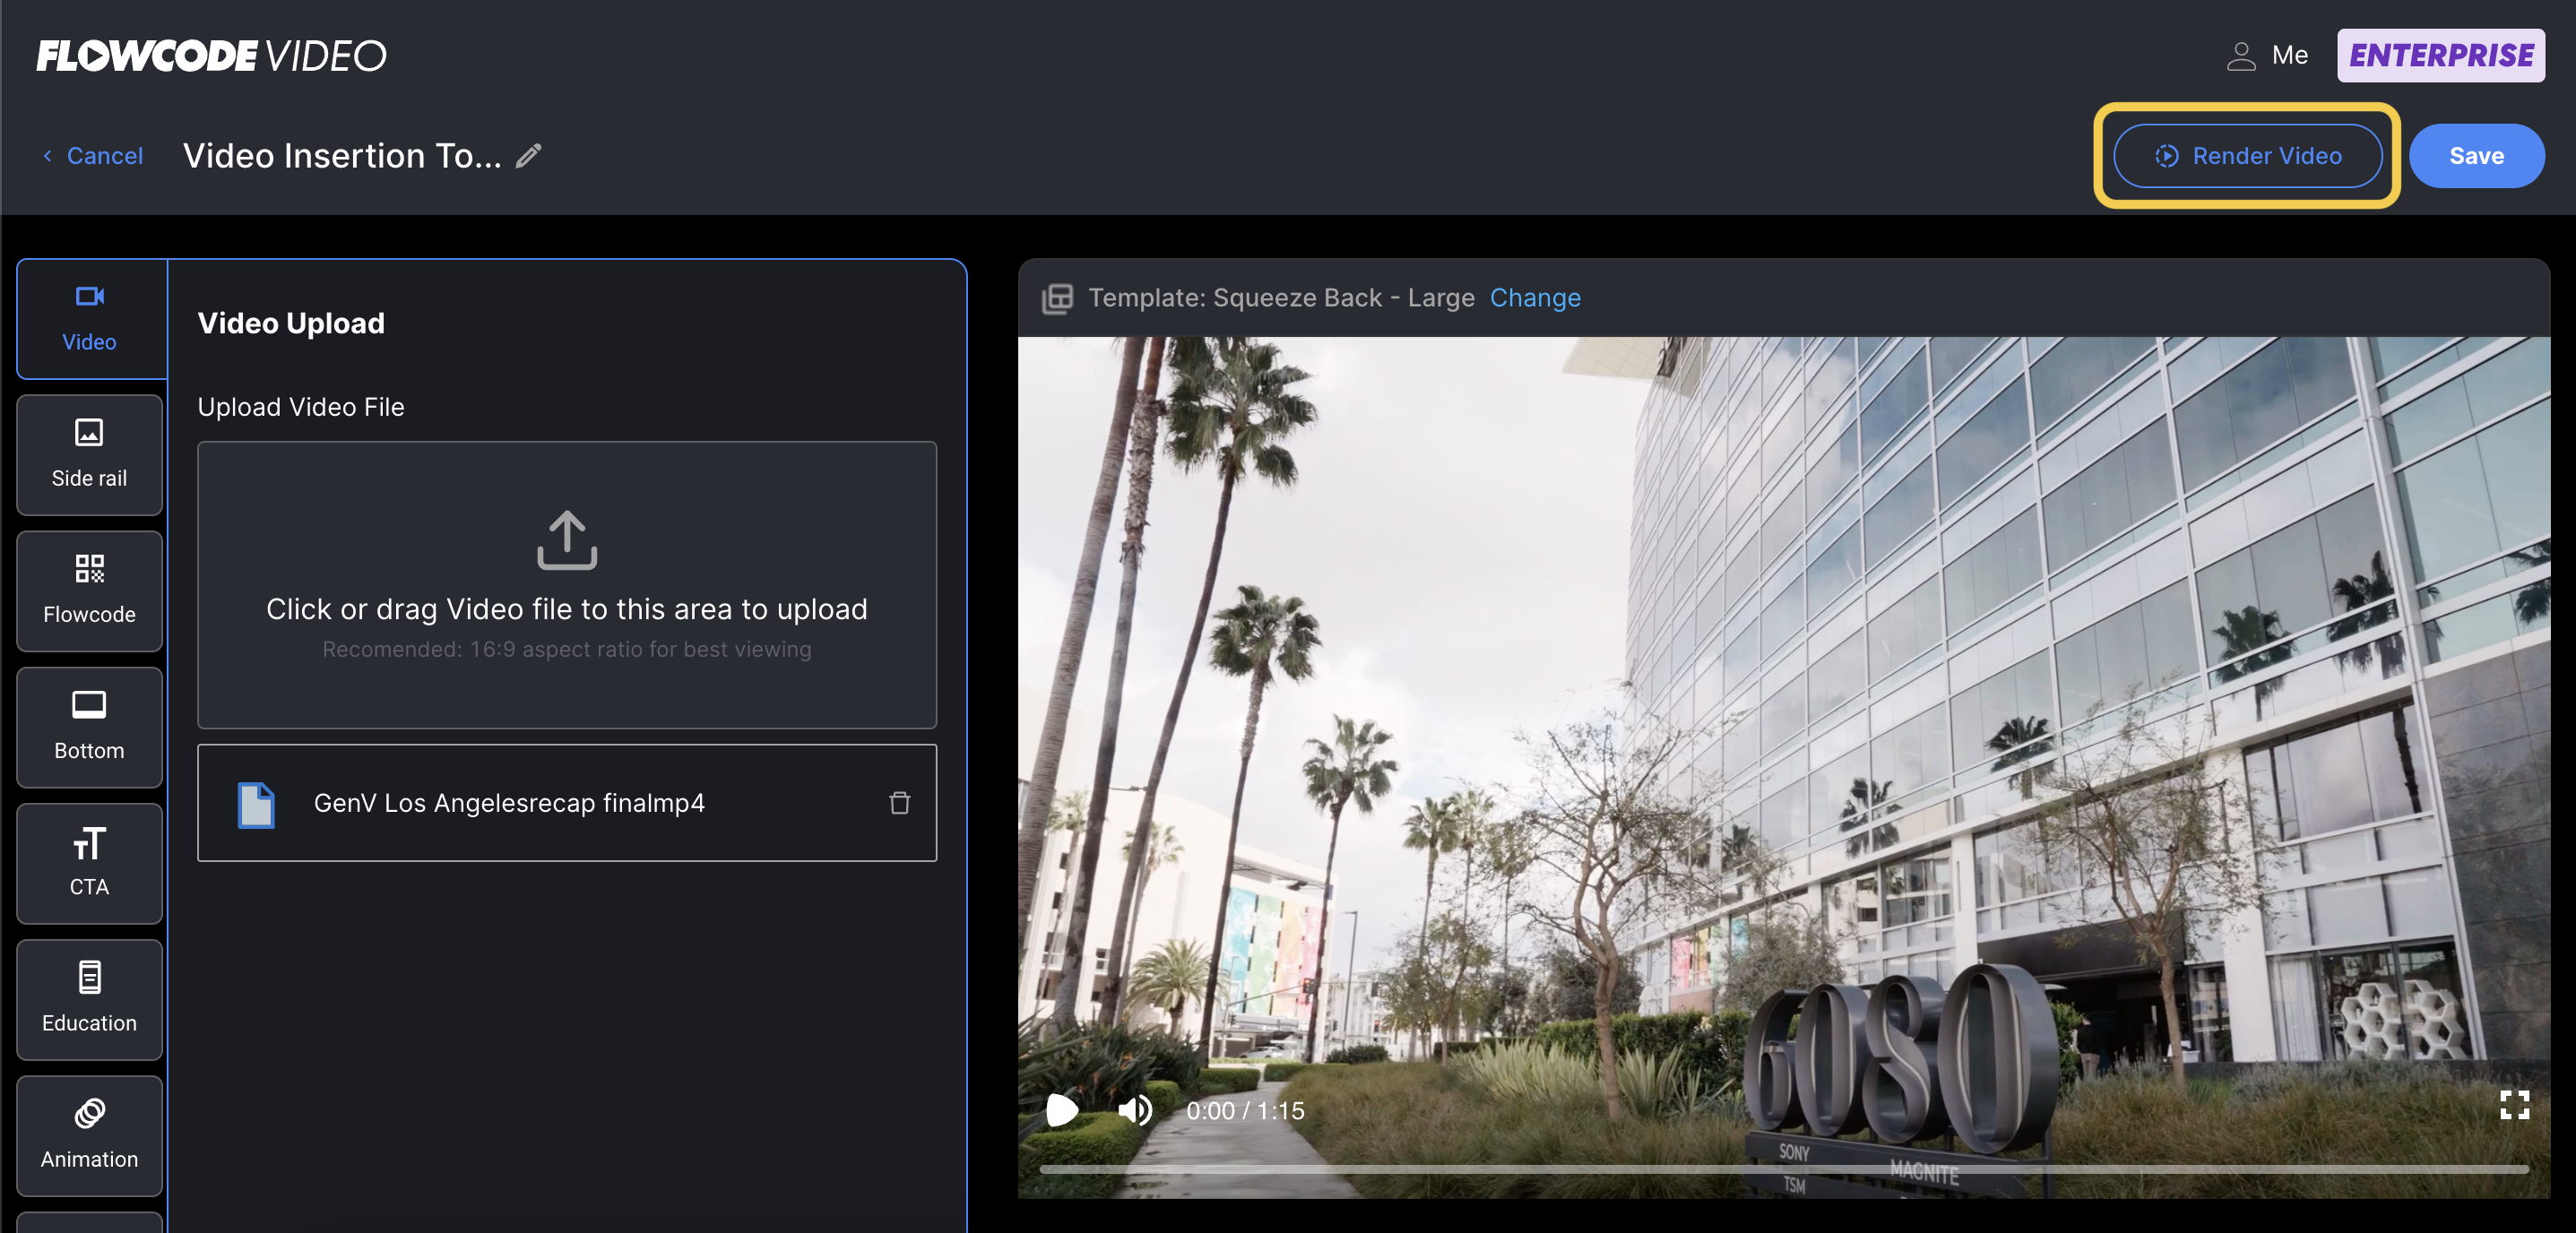Click the 0:00 / 1:15 time display
2576x1233 pixels.
[x=1245, y=1111]
